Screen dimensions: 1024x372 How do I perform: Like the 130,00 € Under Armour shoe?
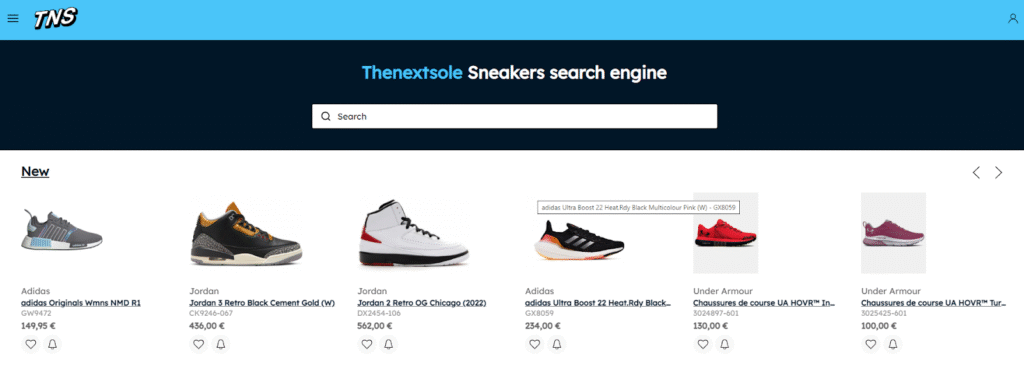[x=703, y=344]
